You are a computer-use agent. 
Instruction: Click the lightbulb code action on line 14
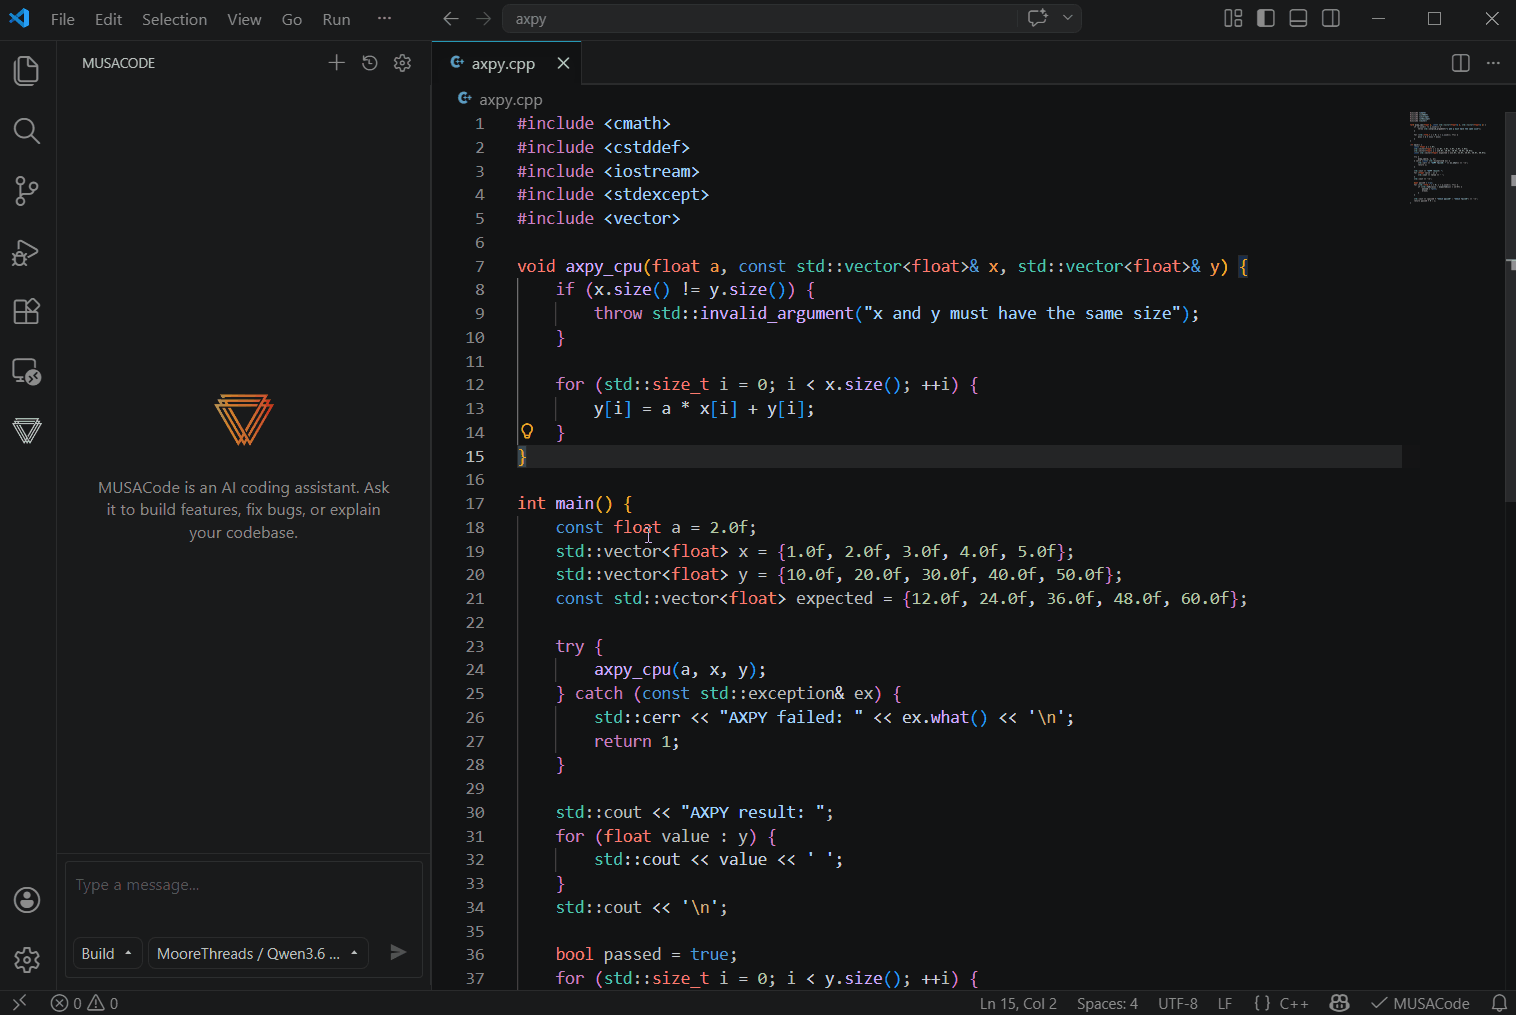527,431
